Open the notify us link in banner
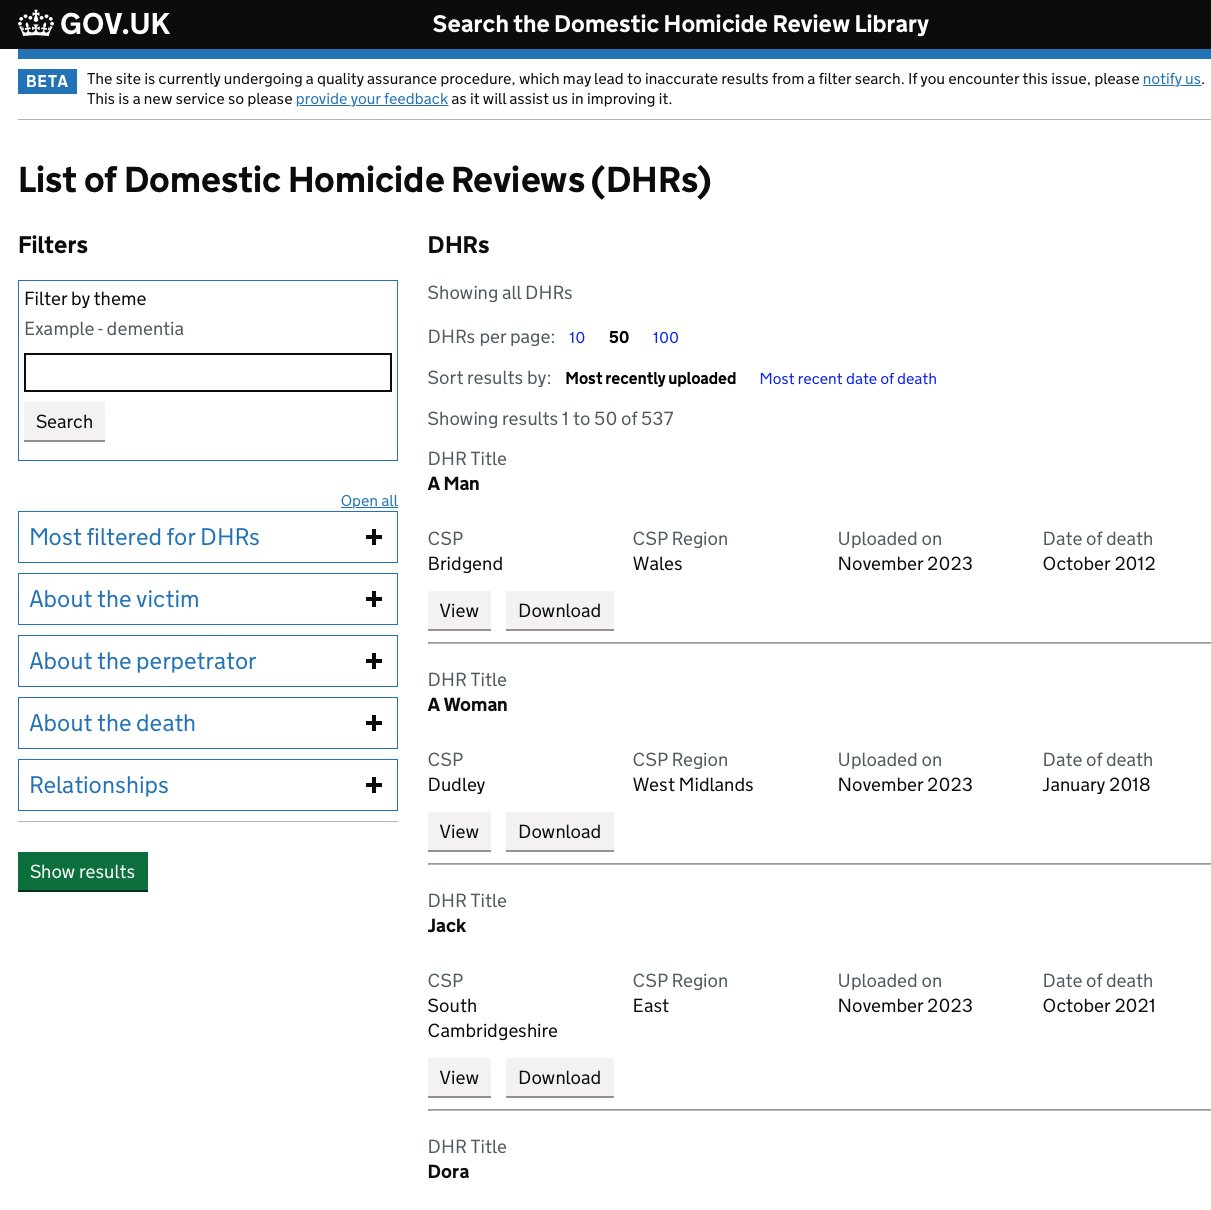The image size is (1211, 1210). pos(1172,79)
